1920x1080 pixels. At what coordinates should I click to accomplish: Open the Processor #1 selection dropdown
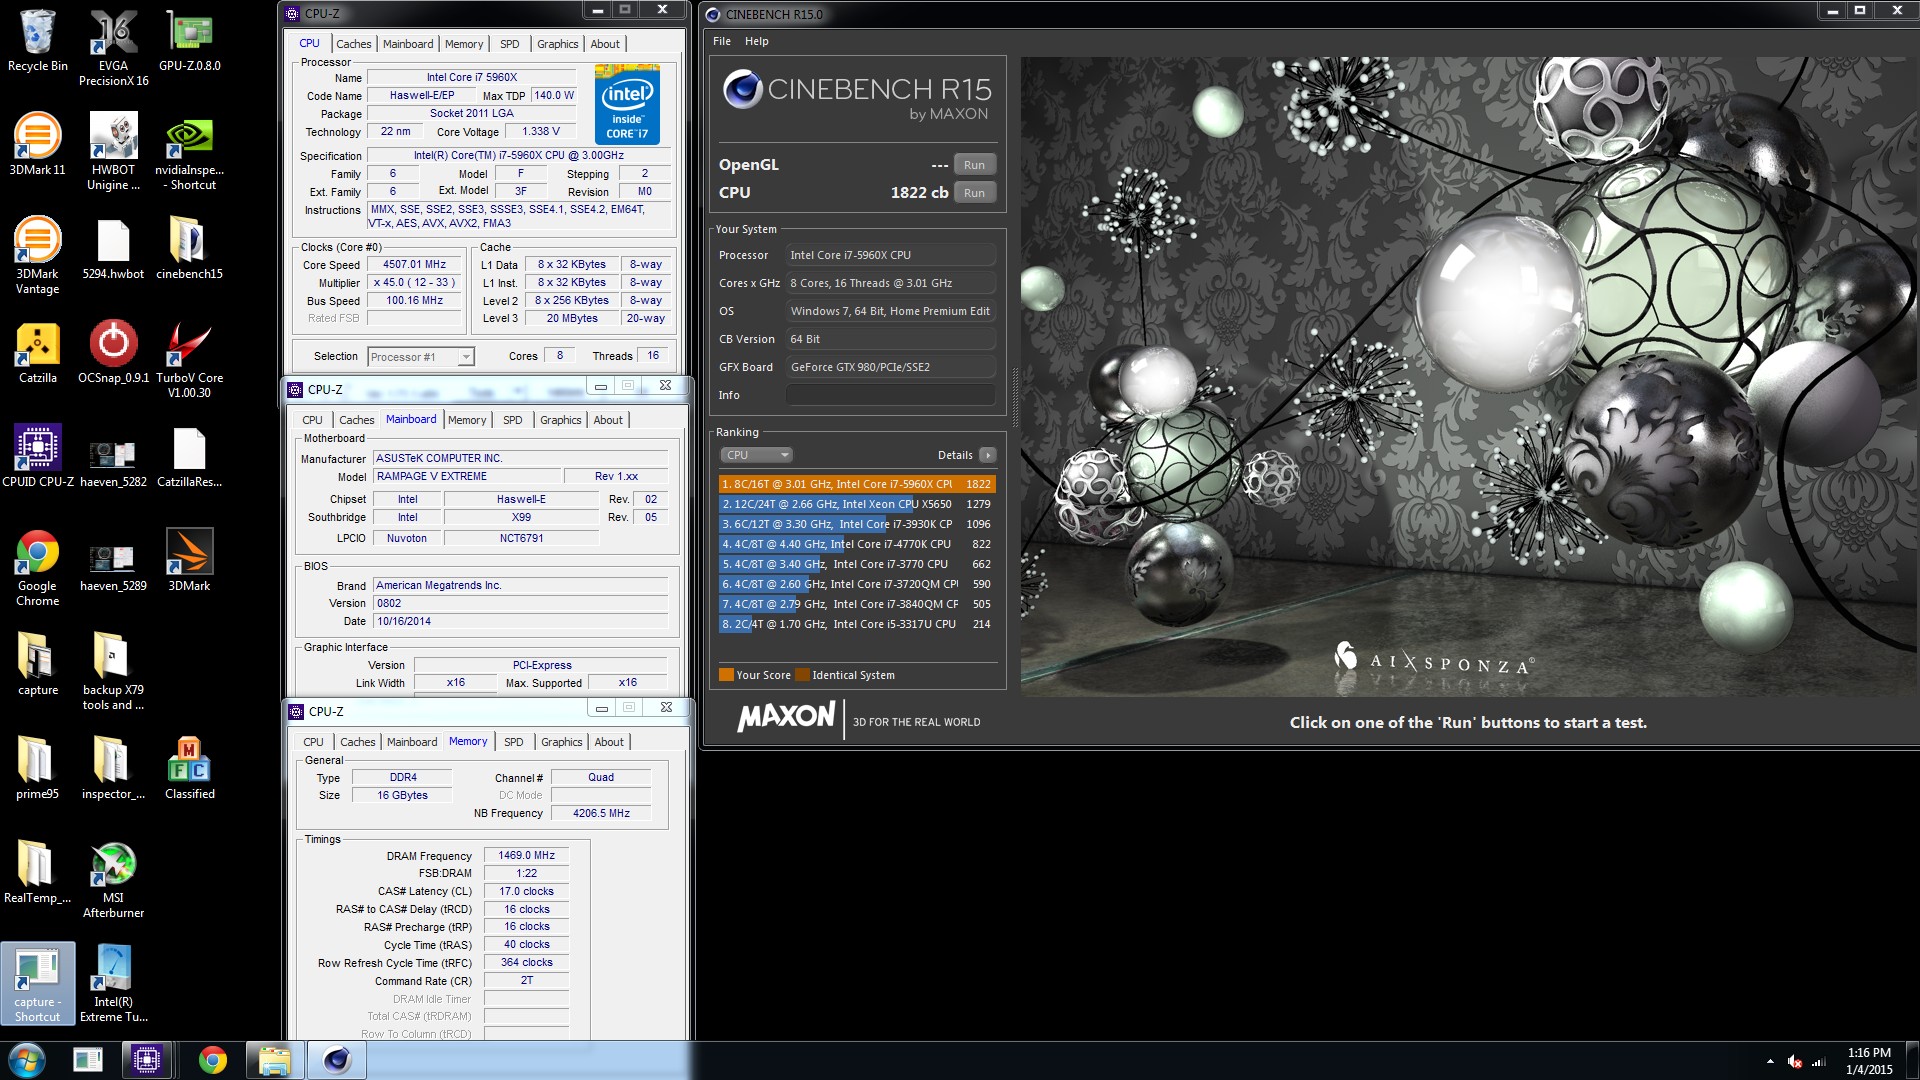pyautogui.click(x=421, y=357)
